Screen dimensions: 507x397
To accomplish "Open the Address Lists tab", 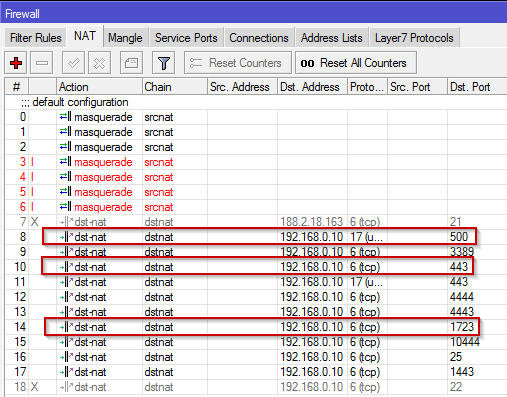I will (x=331, y=38).
